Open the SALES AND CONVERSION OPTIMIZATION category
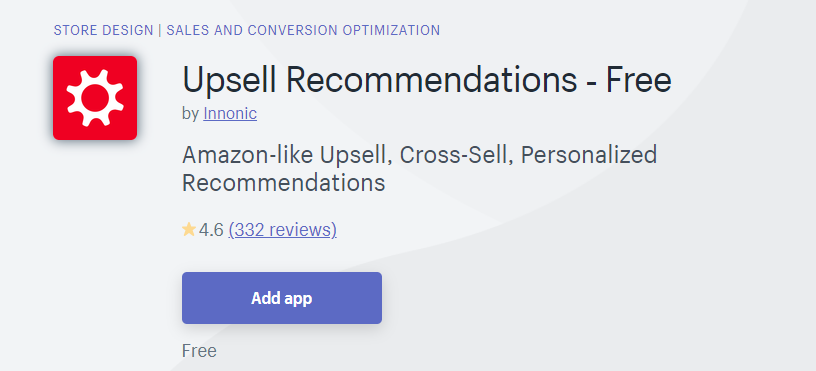The height and width of the screenshot is (371, 816). click(303, 30)
